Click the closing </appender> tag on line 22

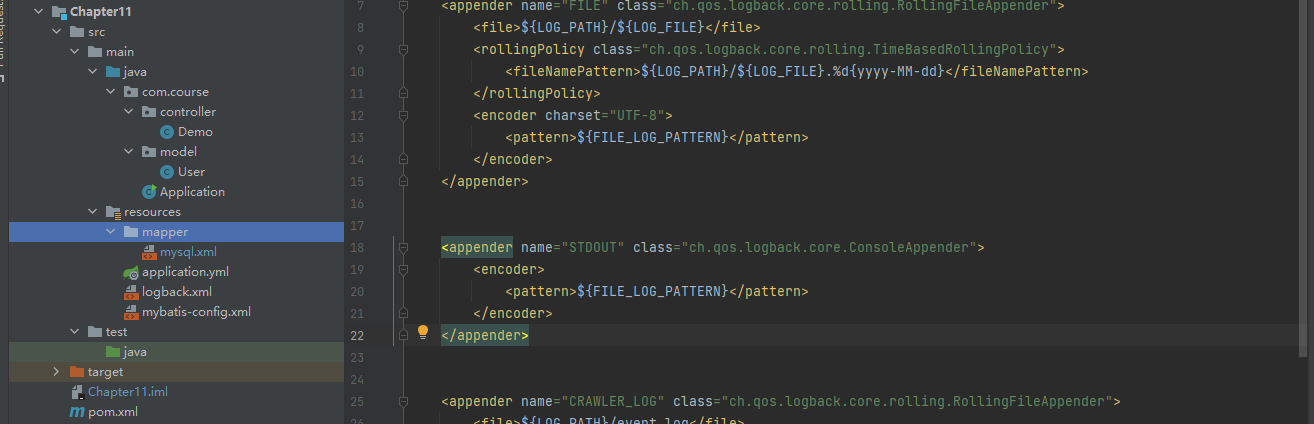485,335
